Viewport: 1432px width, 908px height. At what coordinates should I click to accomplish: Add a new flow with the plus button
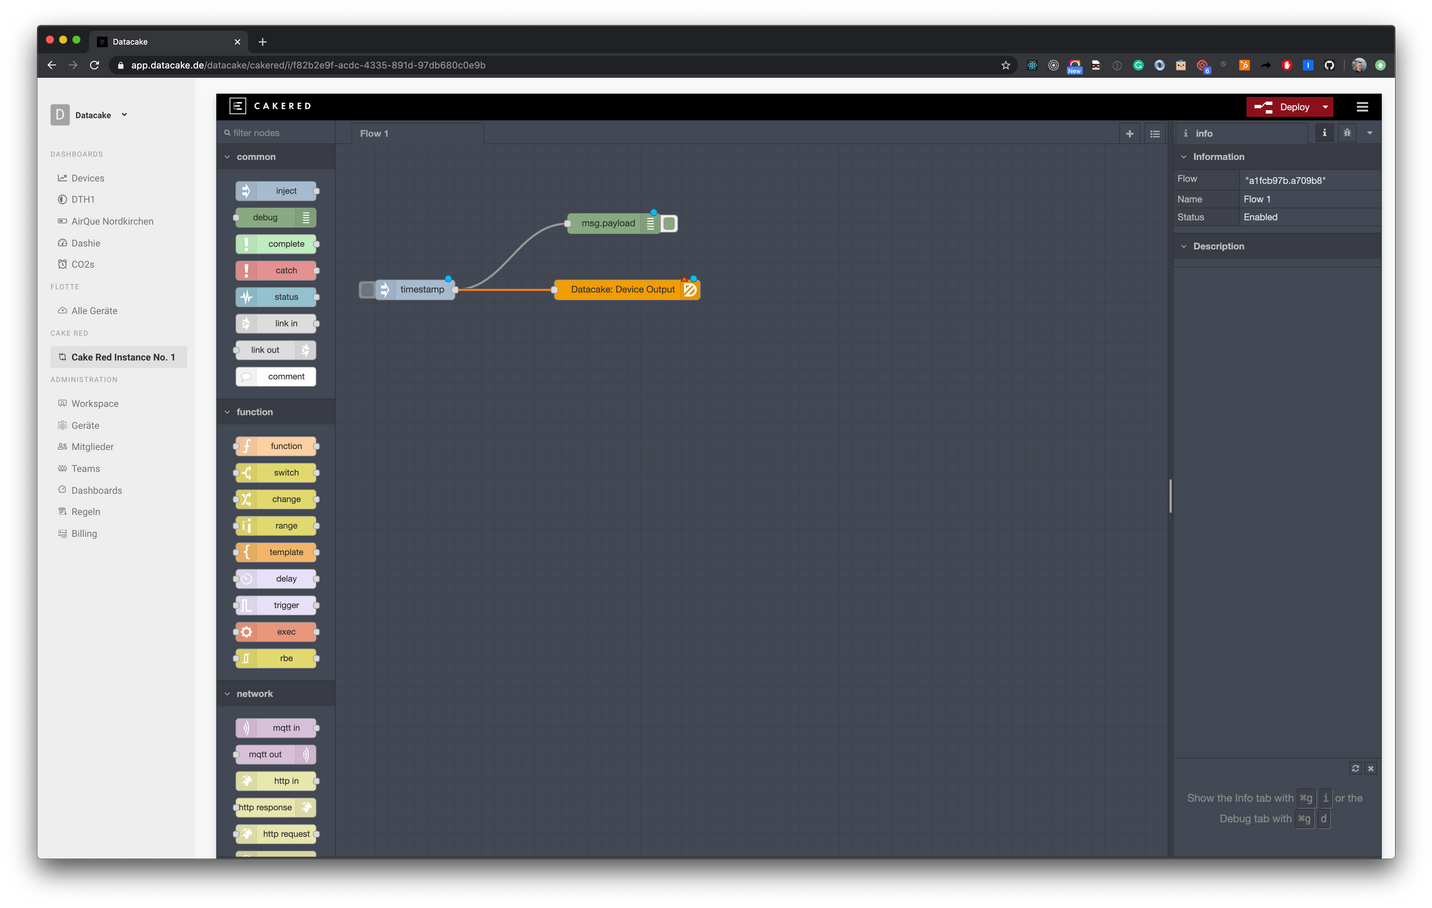(1129, 132)
